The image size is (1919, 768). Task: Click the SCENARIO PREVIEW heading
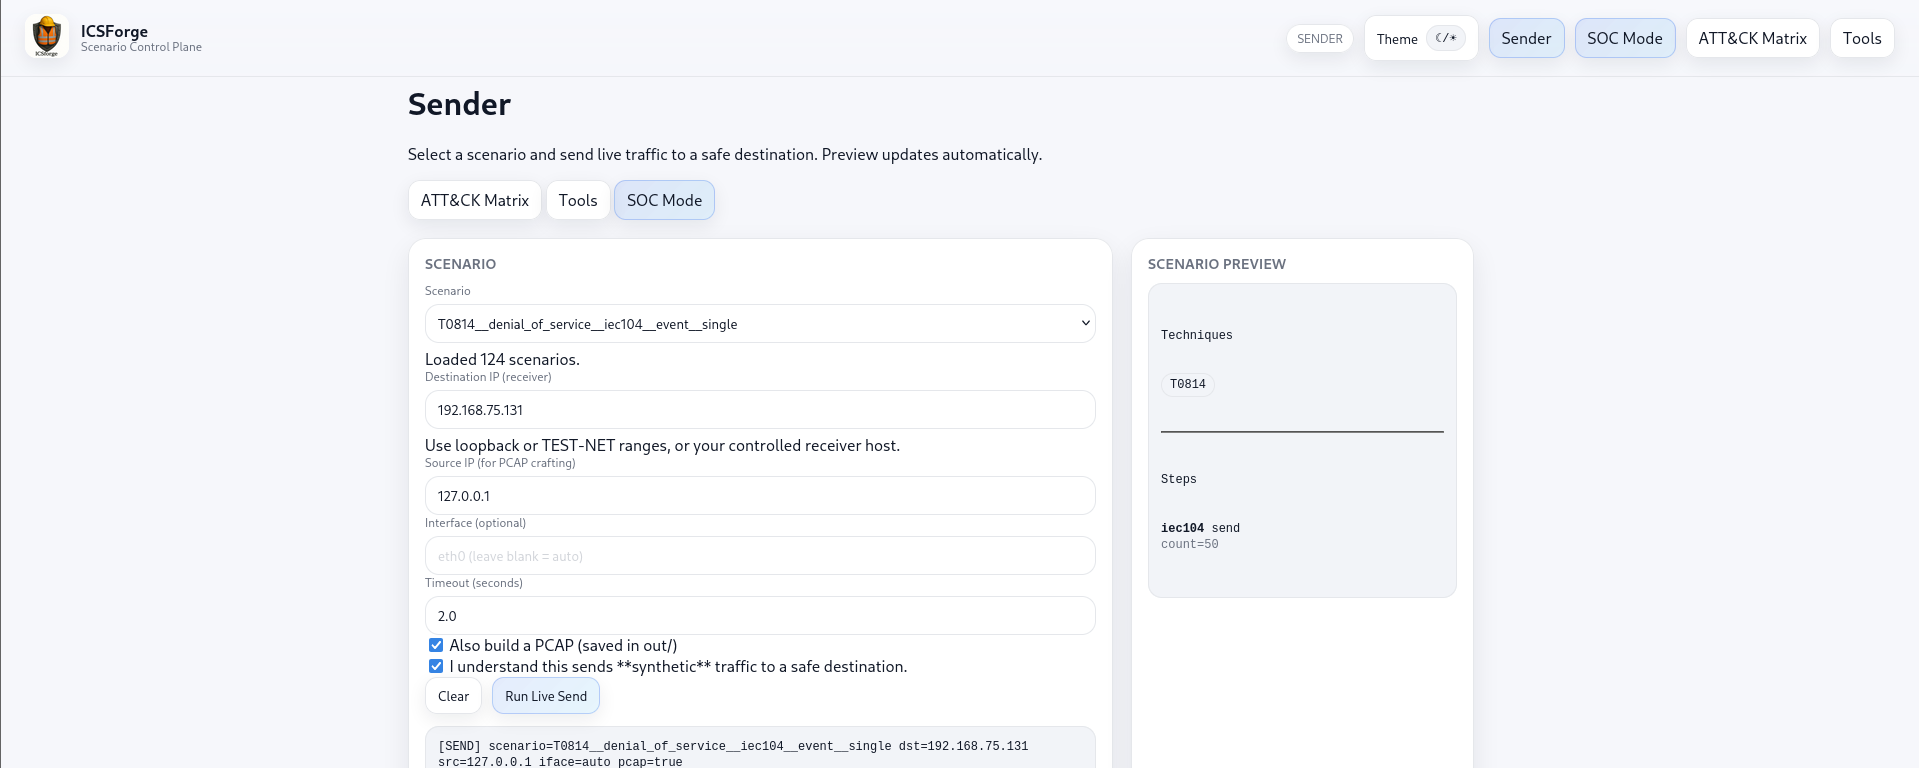pos(1217,264)
